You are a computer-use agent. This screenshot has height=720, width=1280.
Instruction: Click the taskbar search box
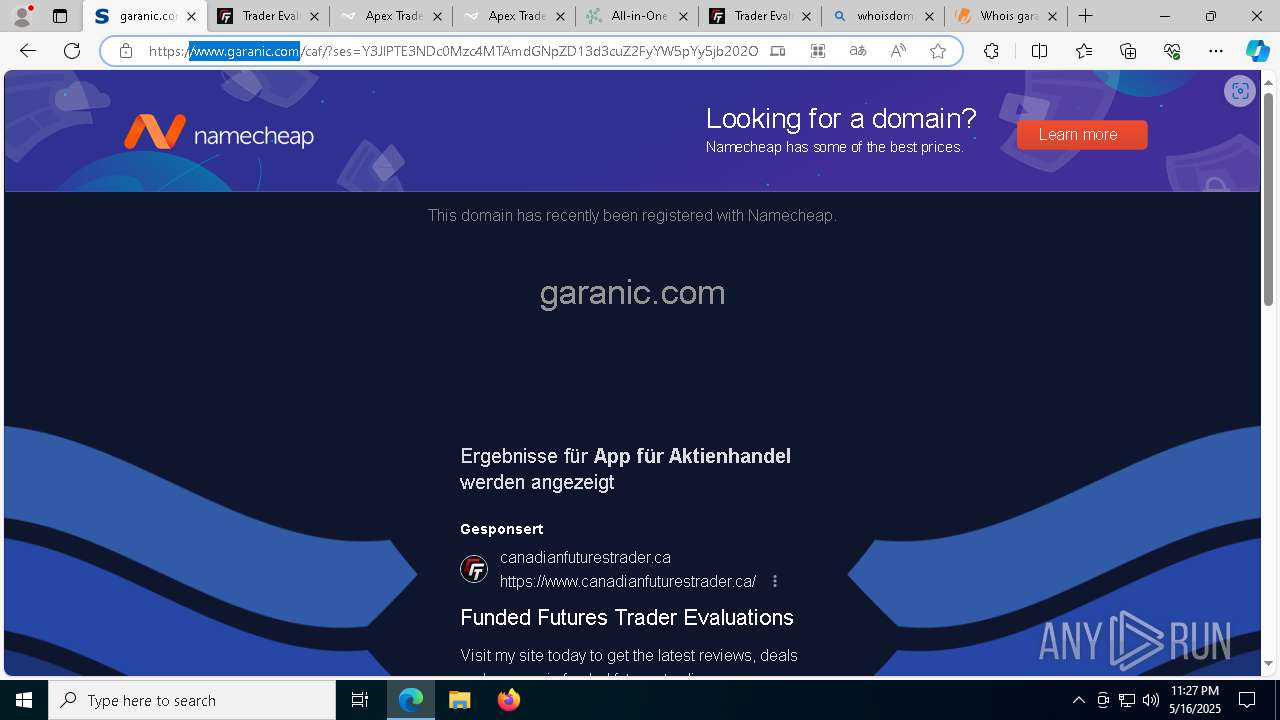[x=192, y=700]
